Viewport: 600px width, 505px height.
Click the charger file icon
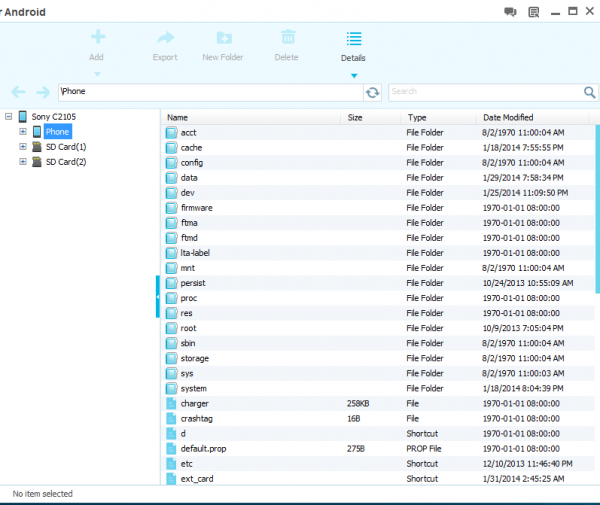[x=171, y=404]
